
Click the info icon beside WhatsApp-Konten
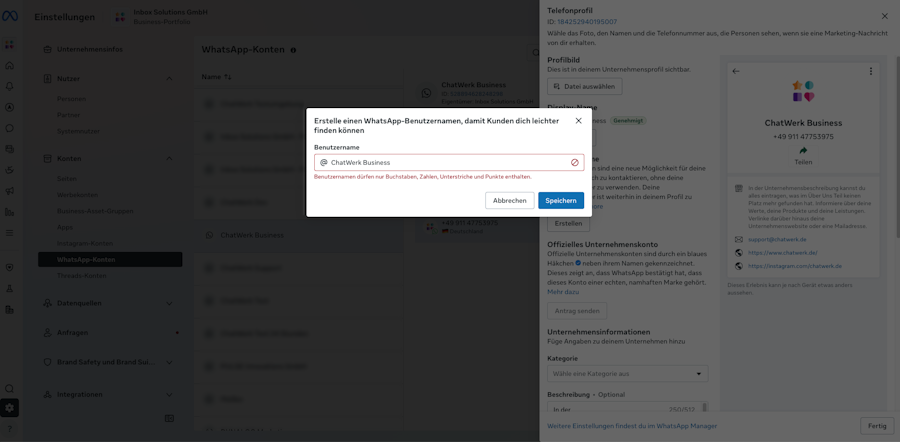click(293, 51)
